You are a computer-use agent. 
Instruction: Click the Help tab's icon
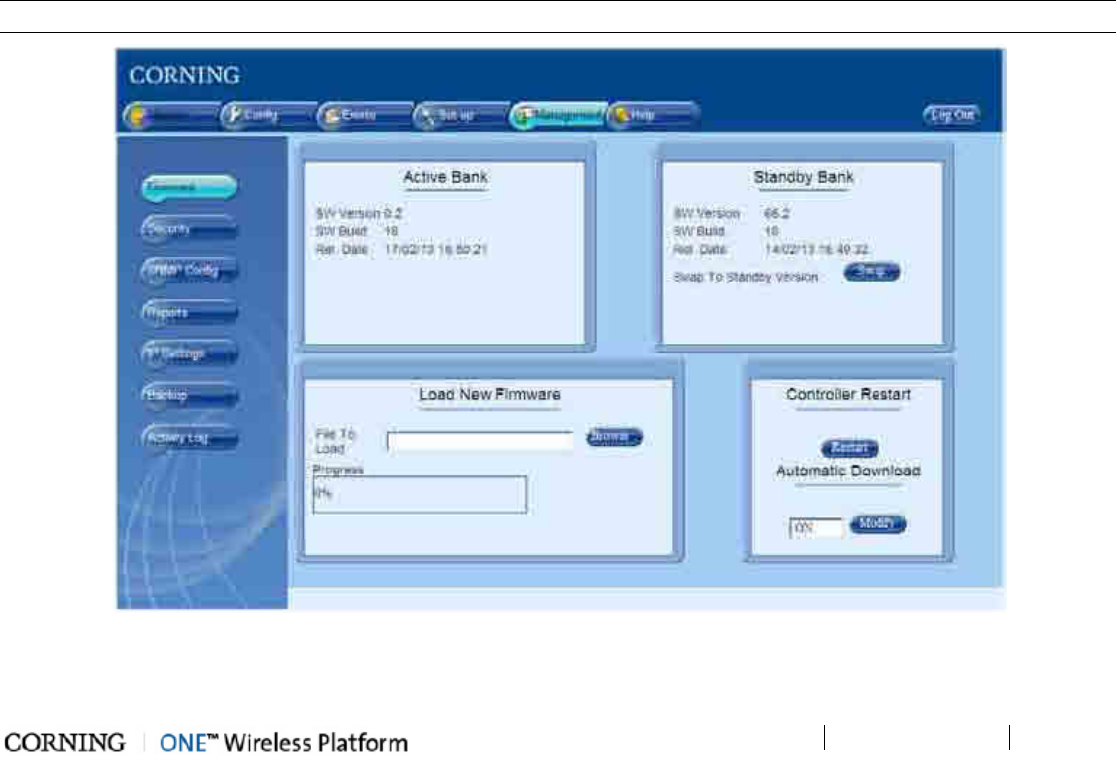pos(621,115)
